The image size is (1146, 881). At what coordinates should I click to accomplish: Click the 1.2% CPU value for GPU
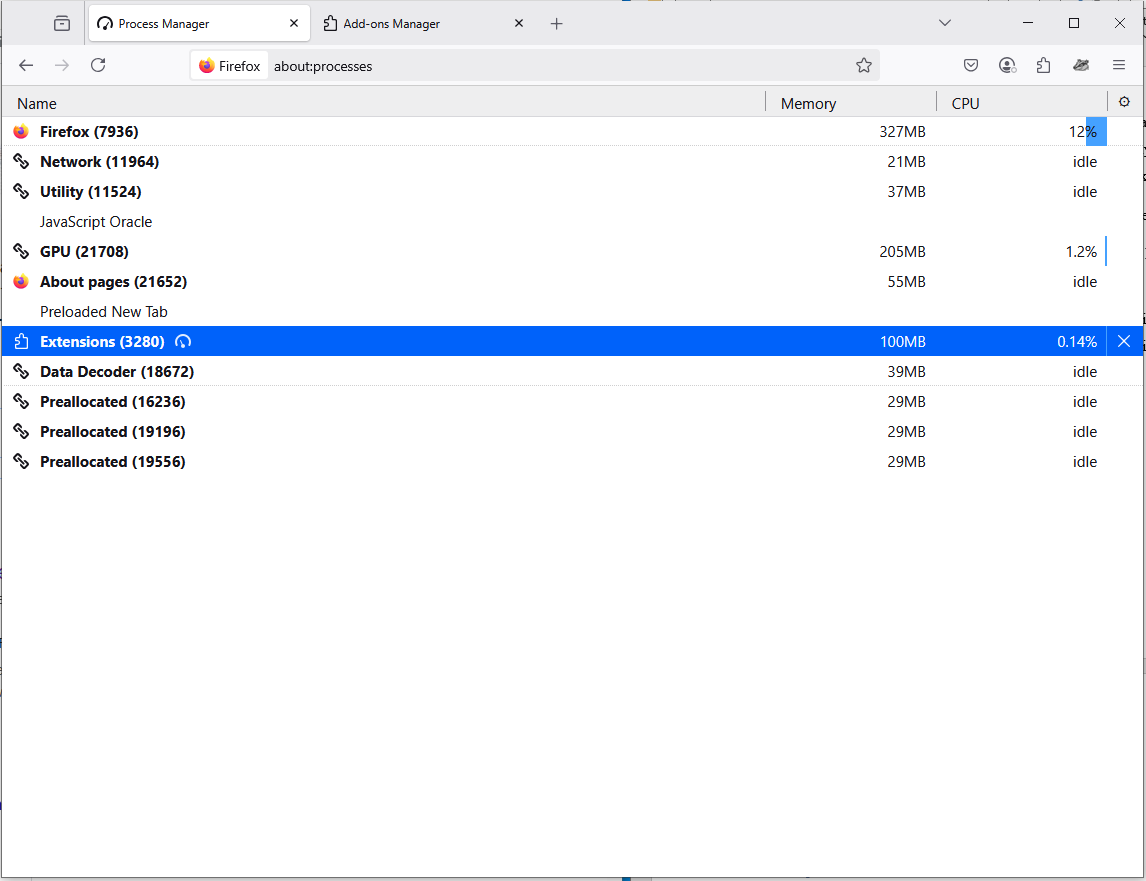pos(1082,252)
